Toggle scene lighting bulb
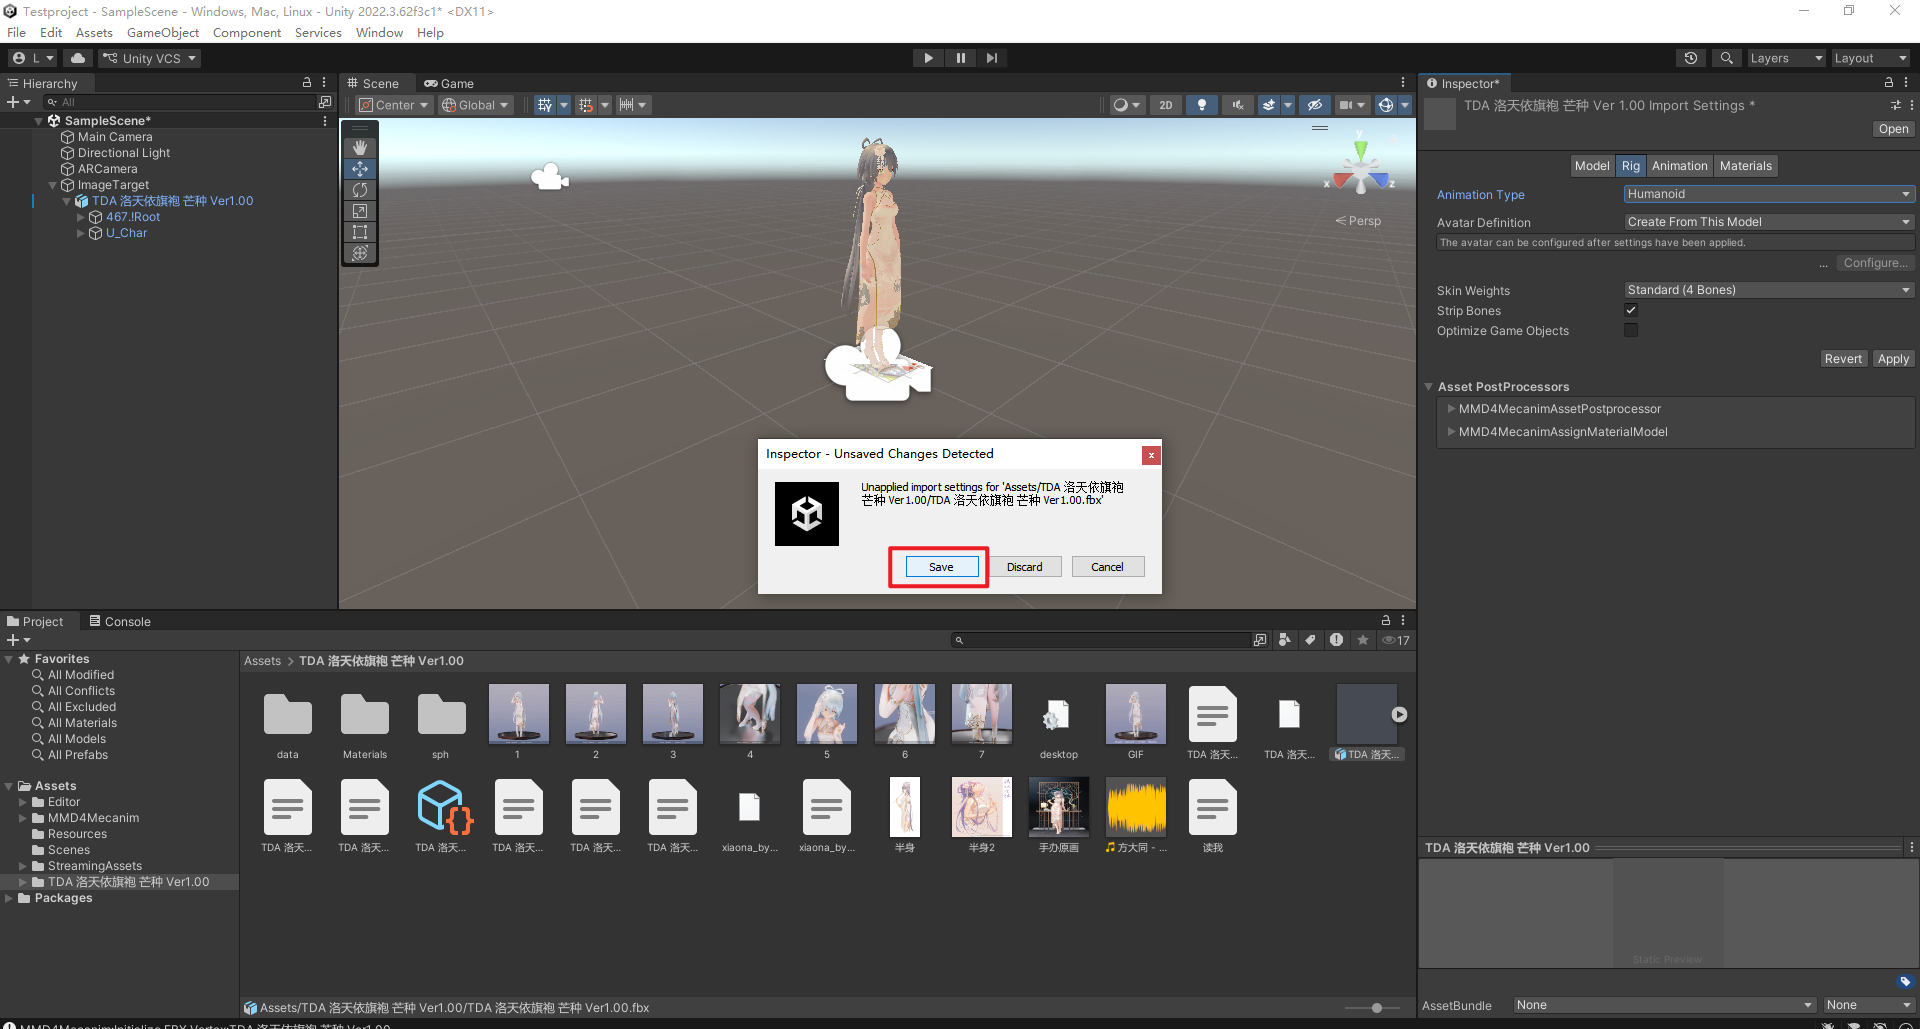 click(1202, 105)
